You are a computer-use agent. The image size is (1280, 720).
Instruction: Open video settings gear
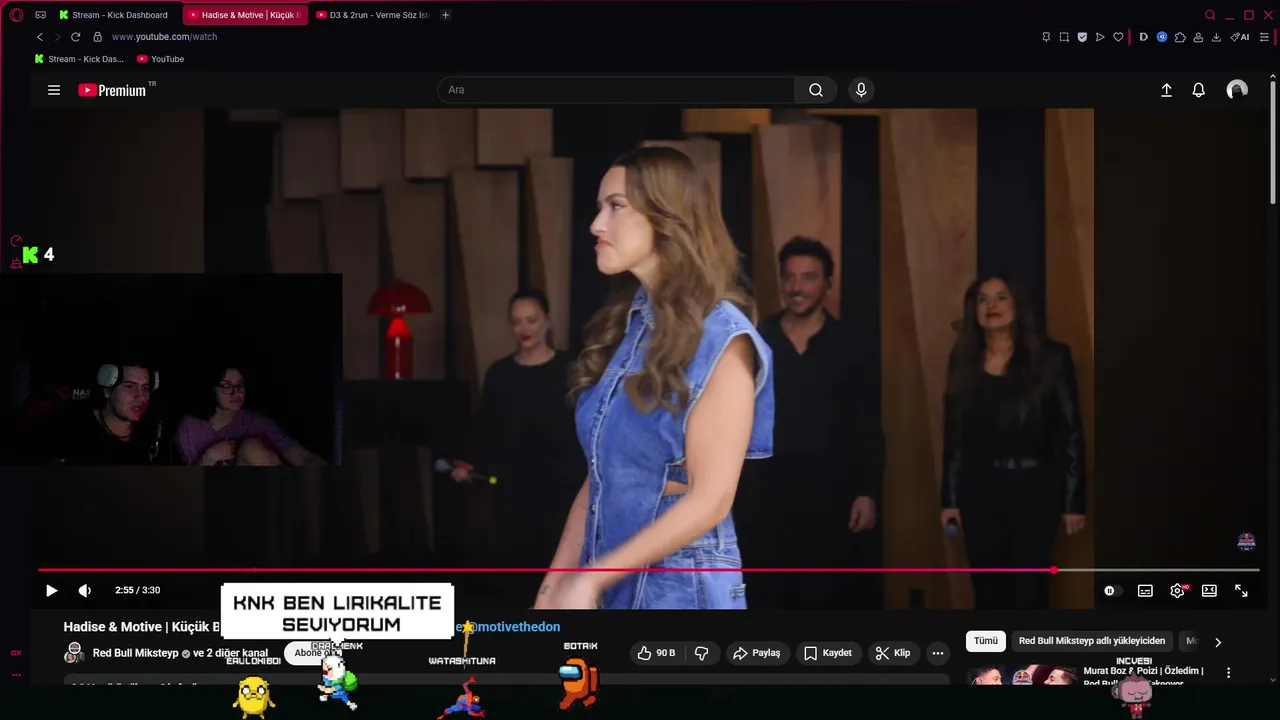[x=1178, y=591]
